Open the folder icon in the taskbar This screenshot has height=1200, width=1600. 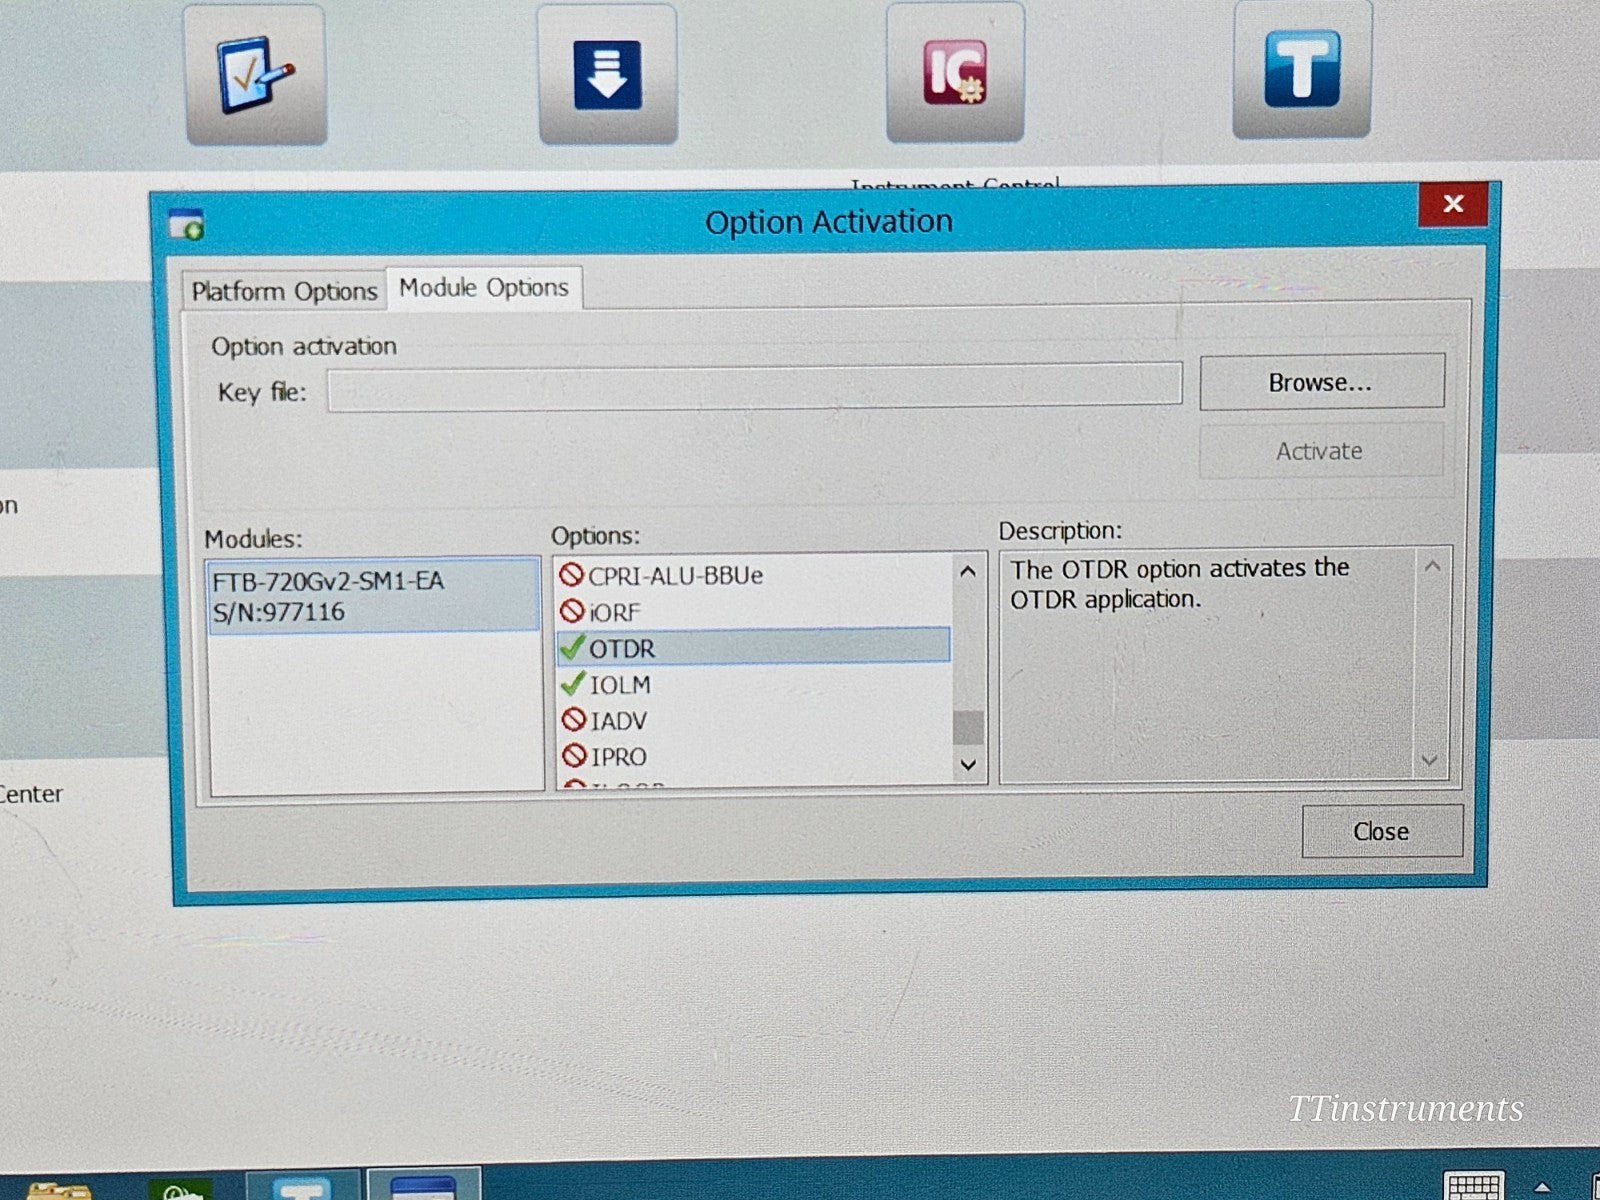tap(62, 1190)
